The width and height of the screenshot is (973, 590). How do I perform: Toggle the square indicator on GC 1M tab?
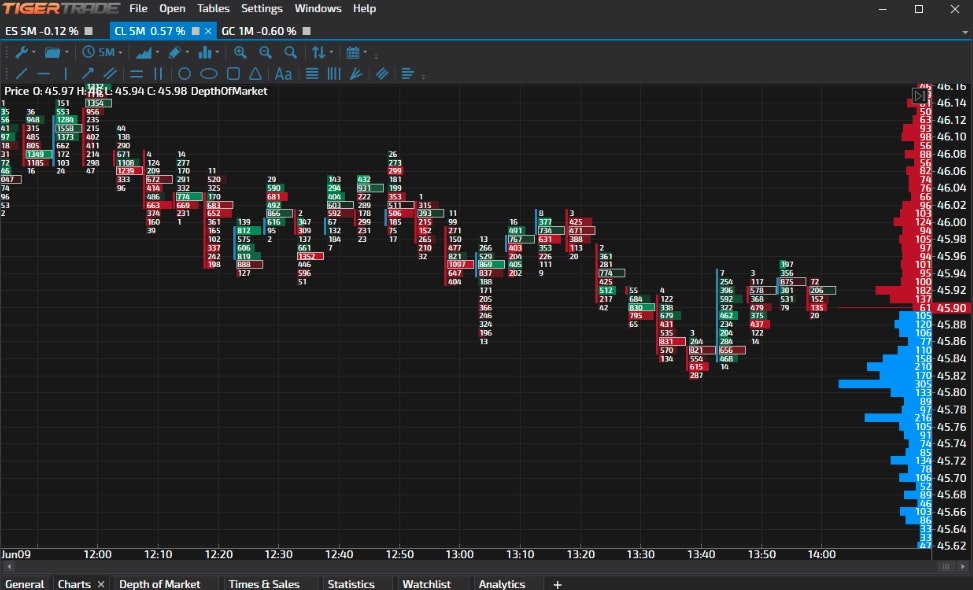[305, 30]
